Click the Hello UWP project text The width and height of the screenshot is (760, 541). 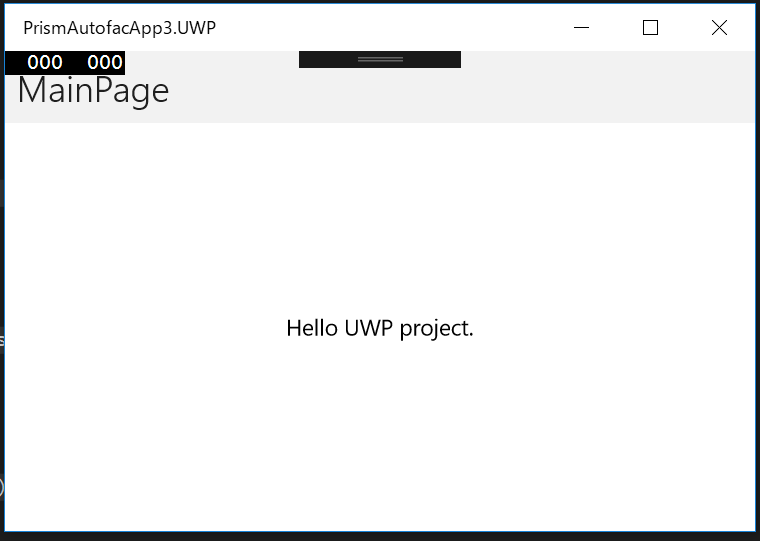coord(380,328)
